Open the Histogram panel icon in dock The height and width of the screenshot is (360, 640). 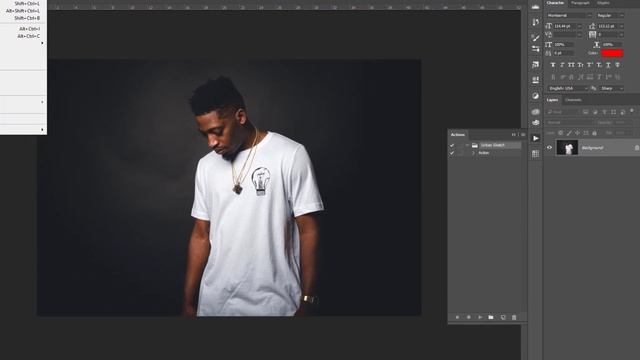pyautogui.click(x=536, y=6)
